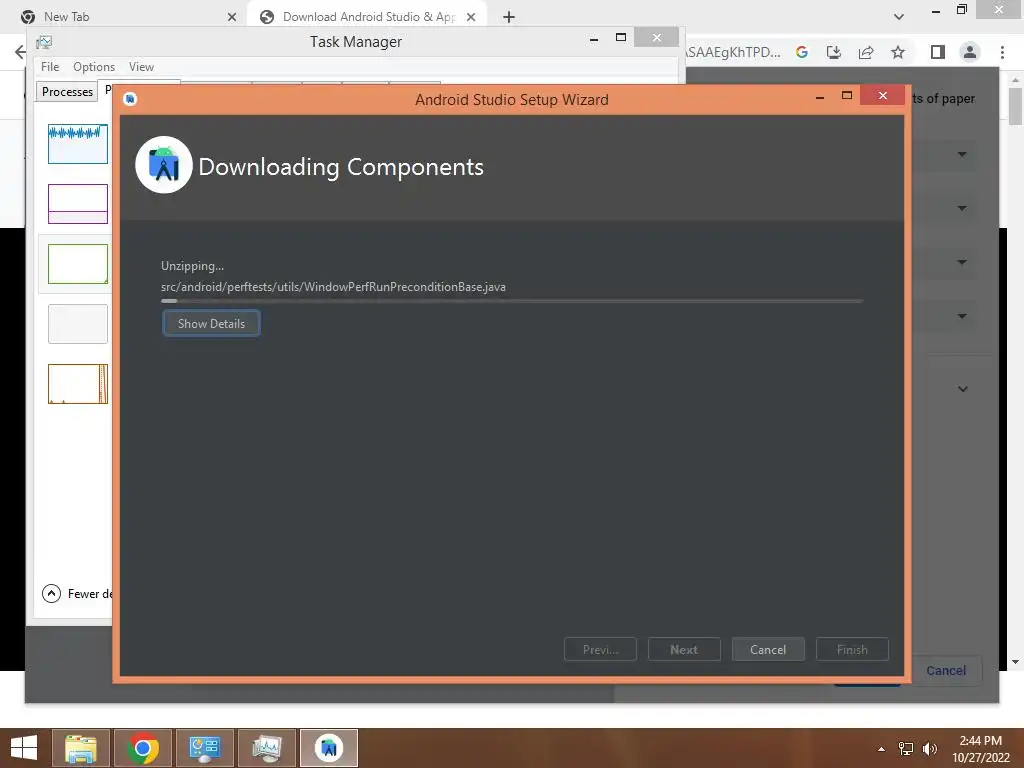Click the Finish button in Setup Wizard
This screenshot has height=768, width=1024.
[x=852, y=650]
